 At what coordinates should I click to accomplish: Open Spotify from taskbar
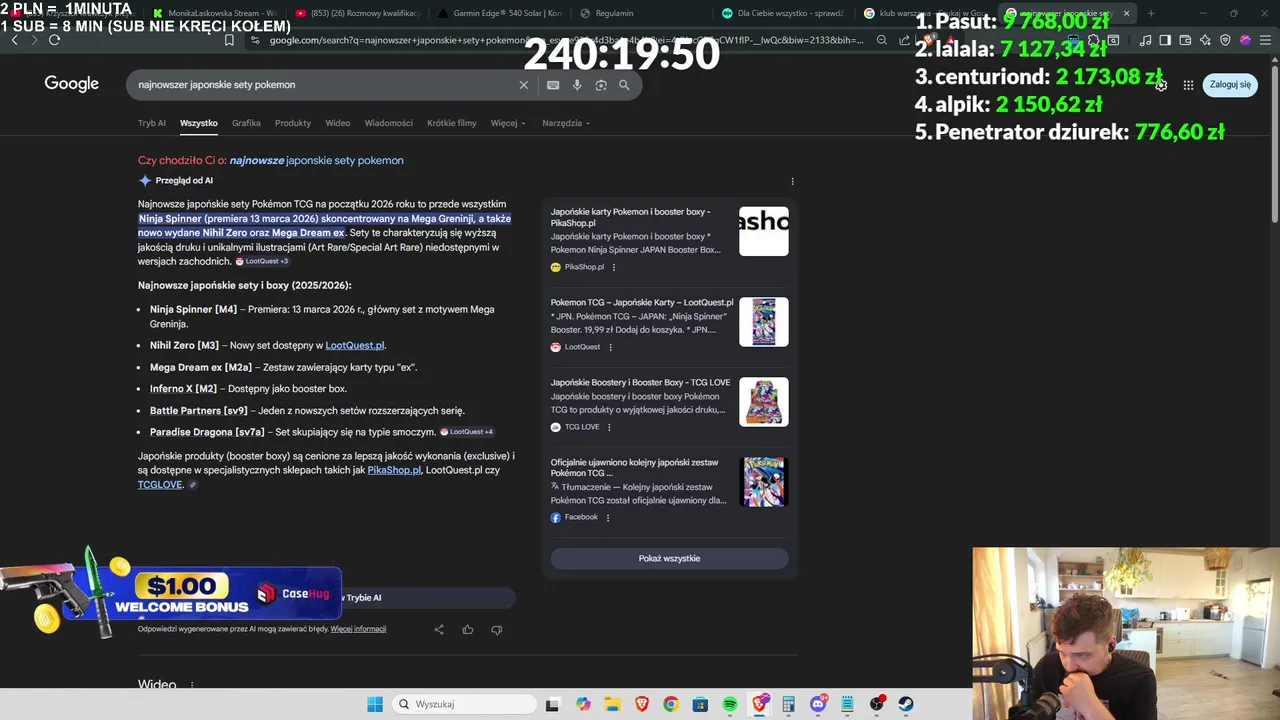pos(730,704)
